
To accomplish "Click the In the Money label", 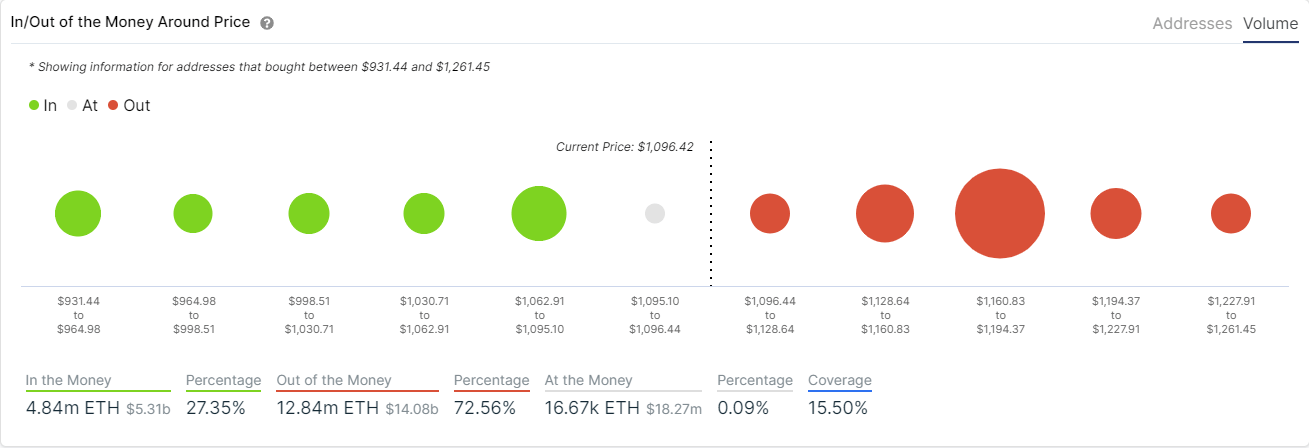I will pos(69,380).
